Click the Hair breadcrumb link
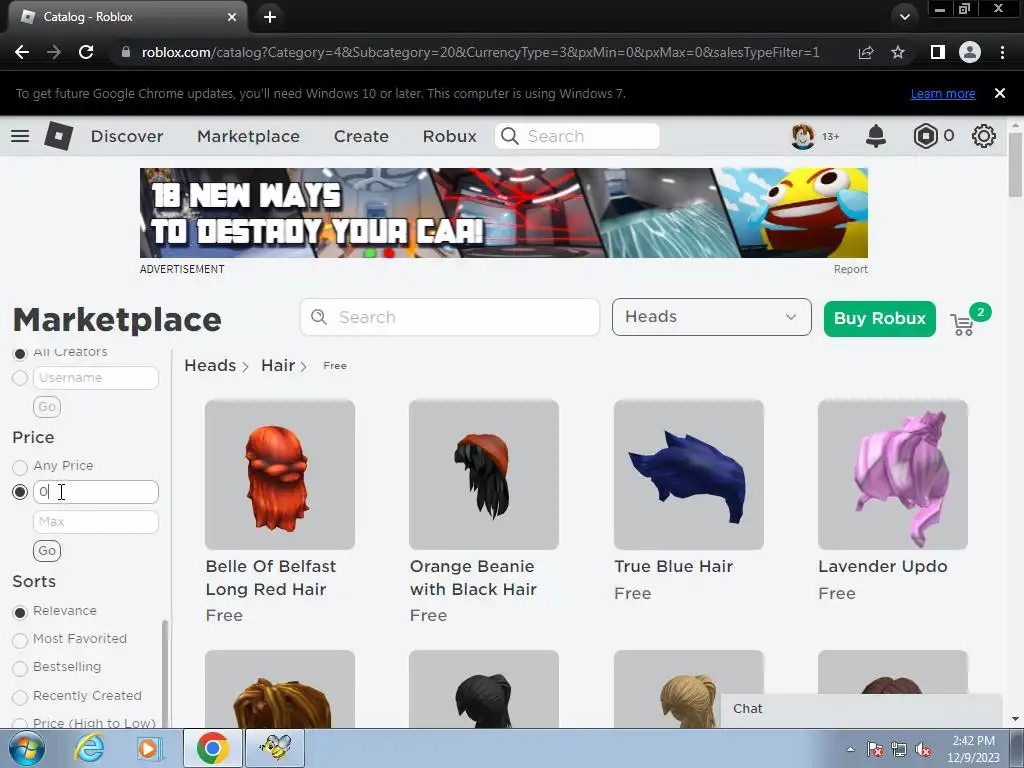Viewport: 1024px width, 768px height. [278, 365]
